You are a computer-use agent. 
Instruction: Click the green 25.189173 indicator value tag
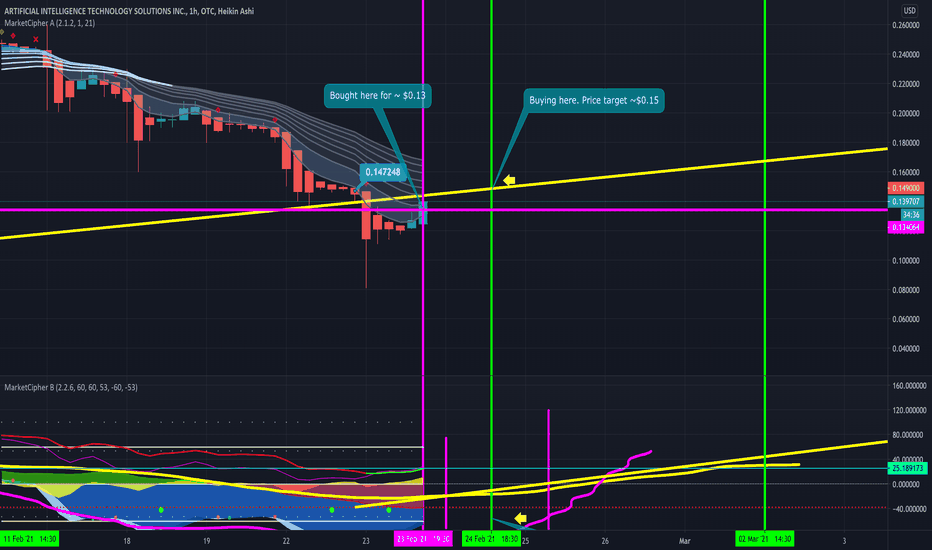tap(907, 469)
